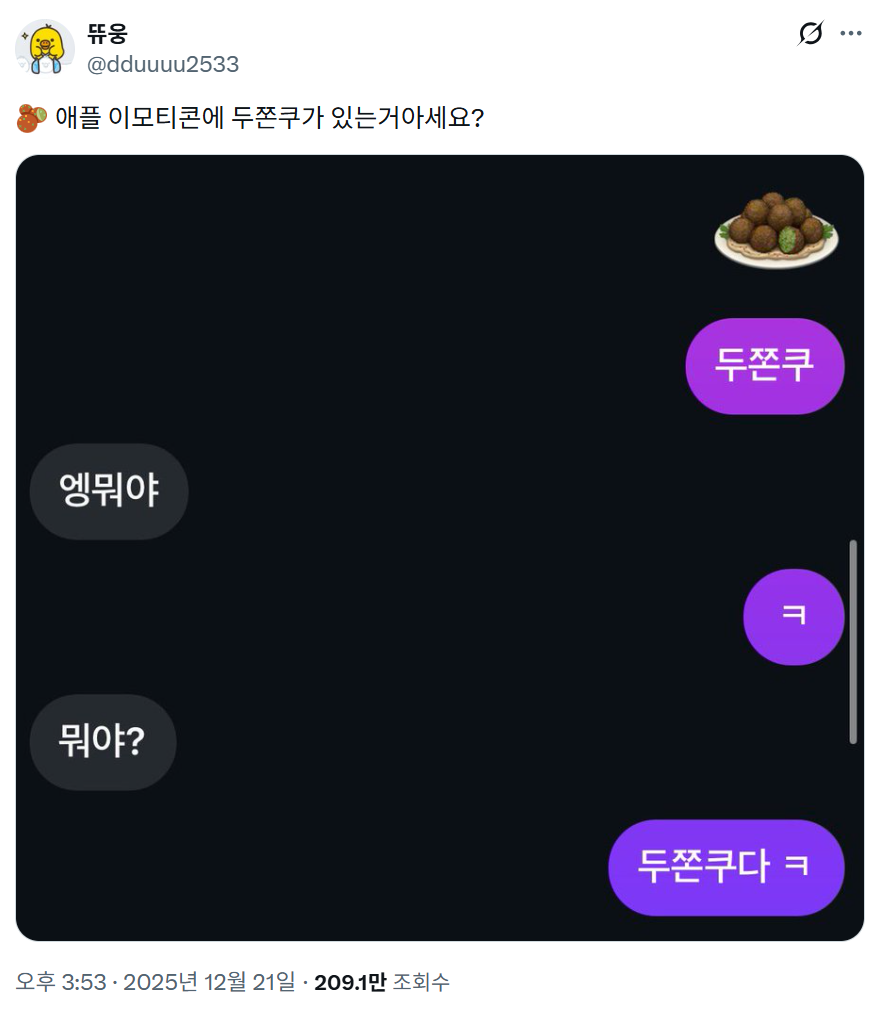Viewport: 886px width, 1018px height.
Task: Click the display name 뜌웅
Action: pos(108,34)
